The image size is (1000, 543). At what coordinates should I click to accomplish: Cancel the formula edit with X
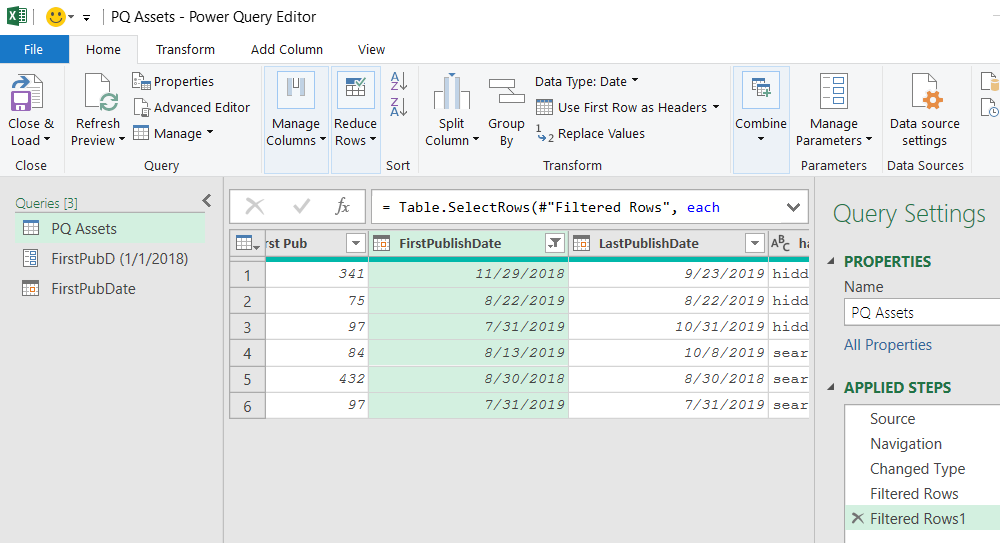(x=254, y=206)
